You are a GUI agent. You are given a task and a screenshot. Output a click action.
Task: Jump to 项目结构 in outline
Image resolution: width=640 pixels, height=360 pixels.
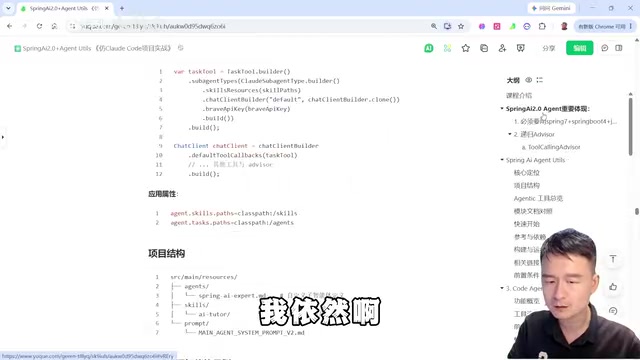[527, 185]
